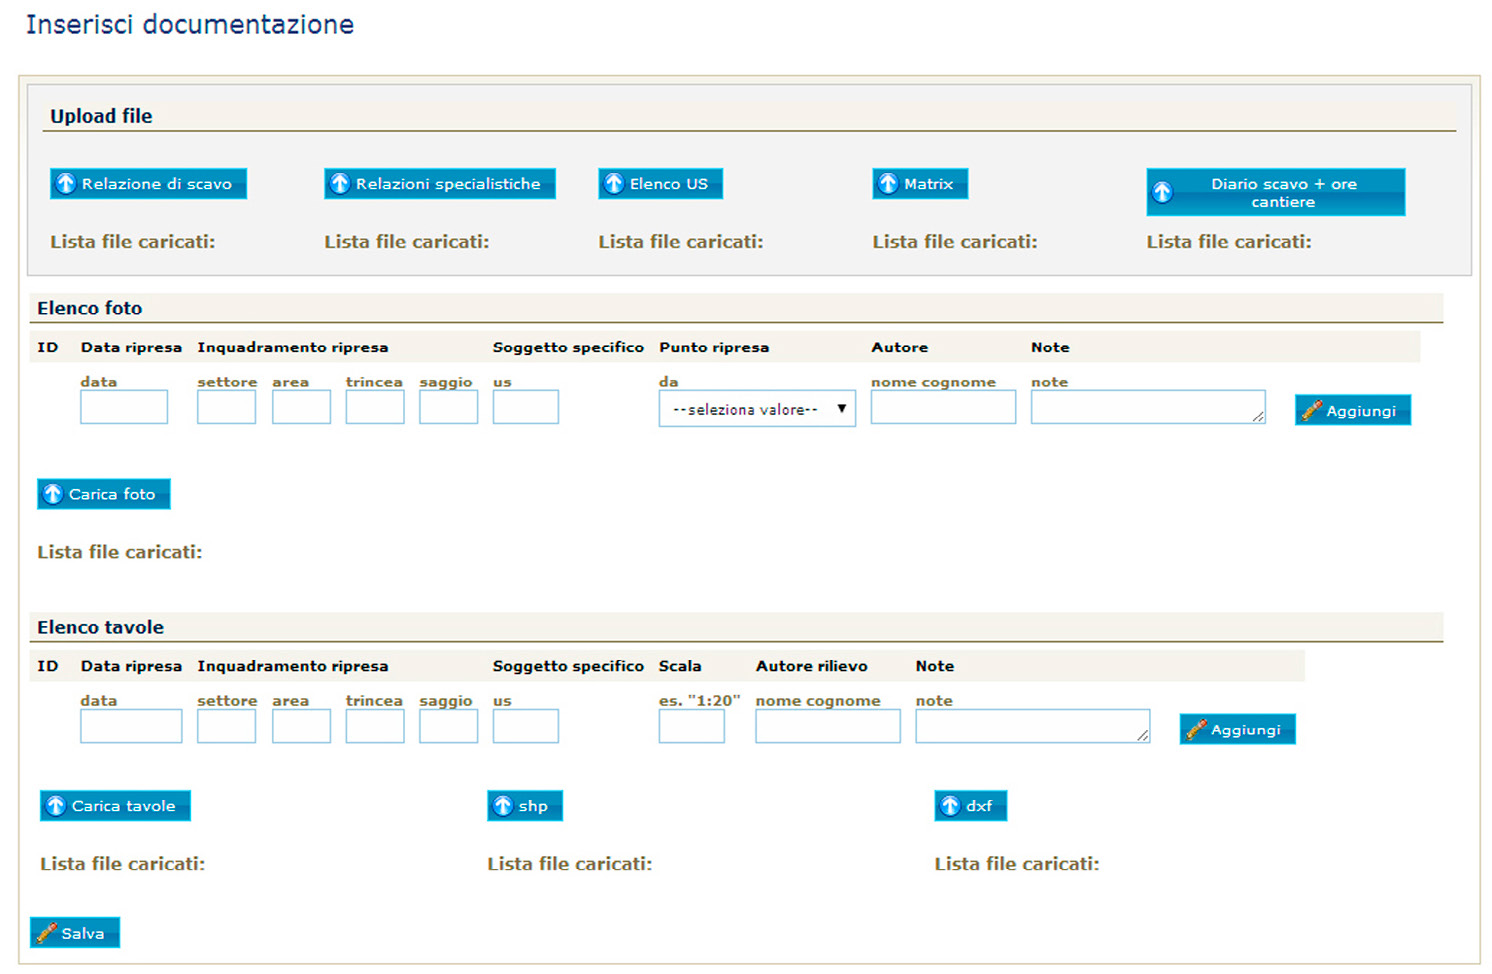Click the Carica foto button
This screenshot has width=1492, height=974.
click(x=103, y=494)
